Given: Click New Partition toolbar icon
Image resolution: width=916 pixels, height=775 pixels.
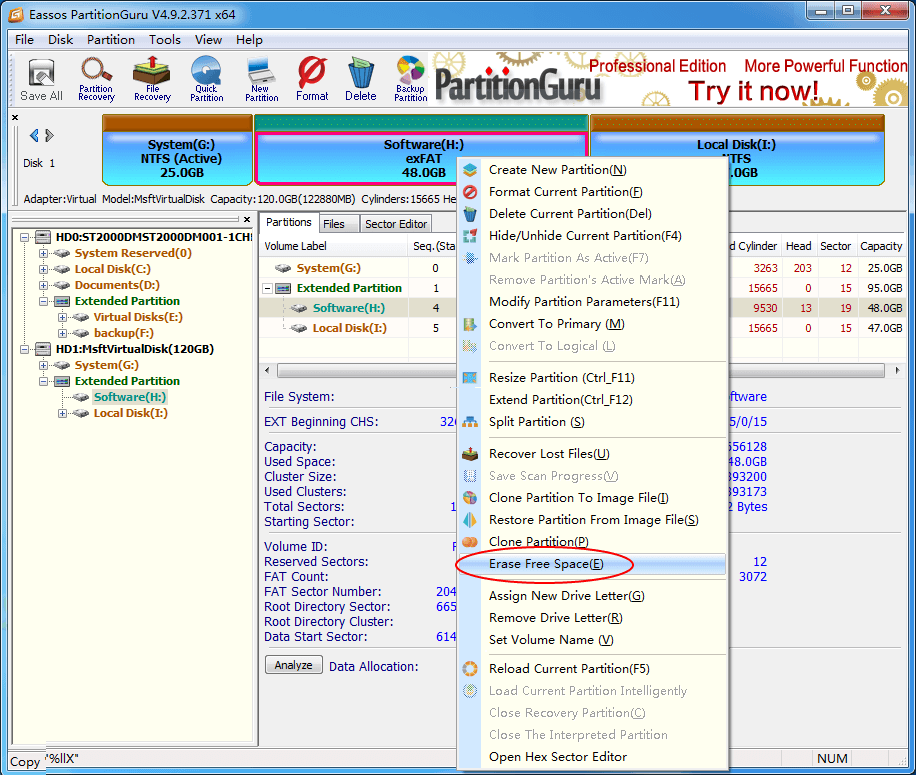Looking at the screenshot, I should [261, 80].
